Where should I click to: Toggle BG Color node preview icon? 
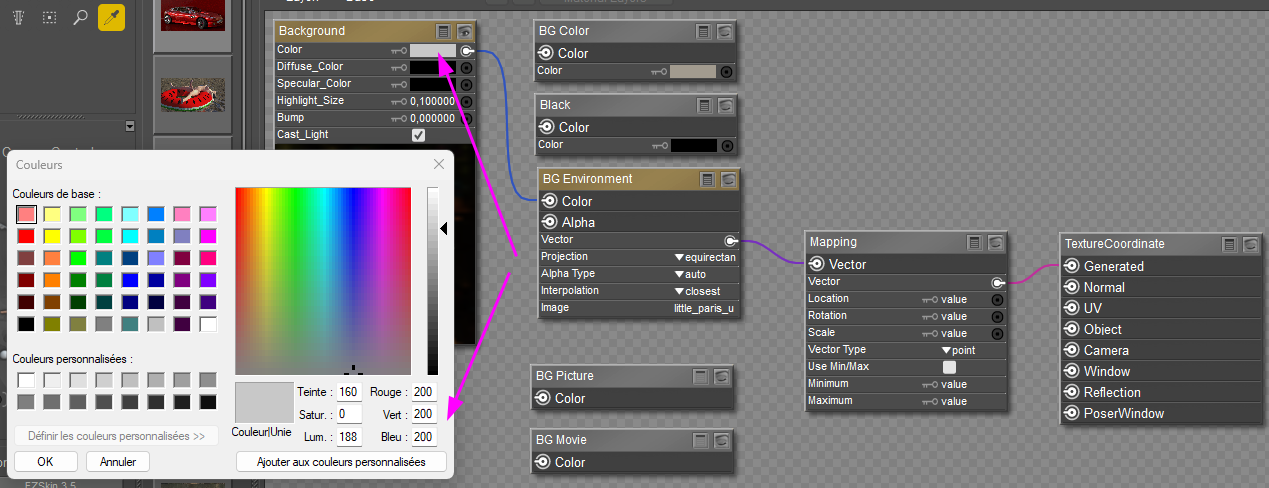point(725,31)
